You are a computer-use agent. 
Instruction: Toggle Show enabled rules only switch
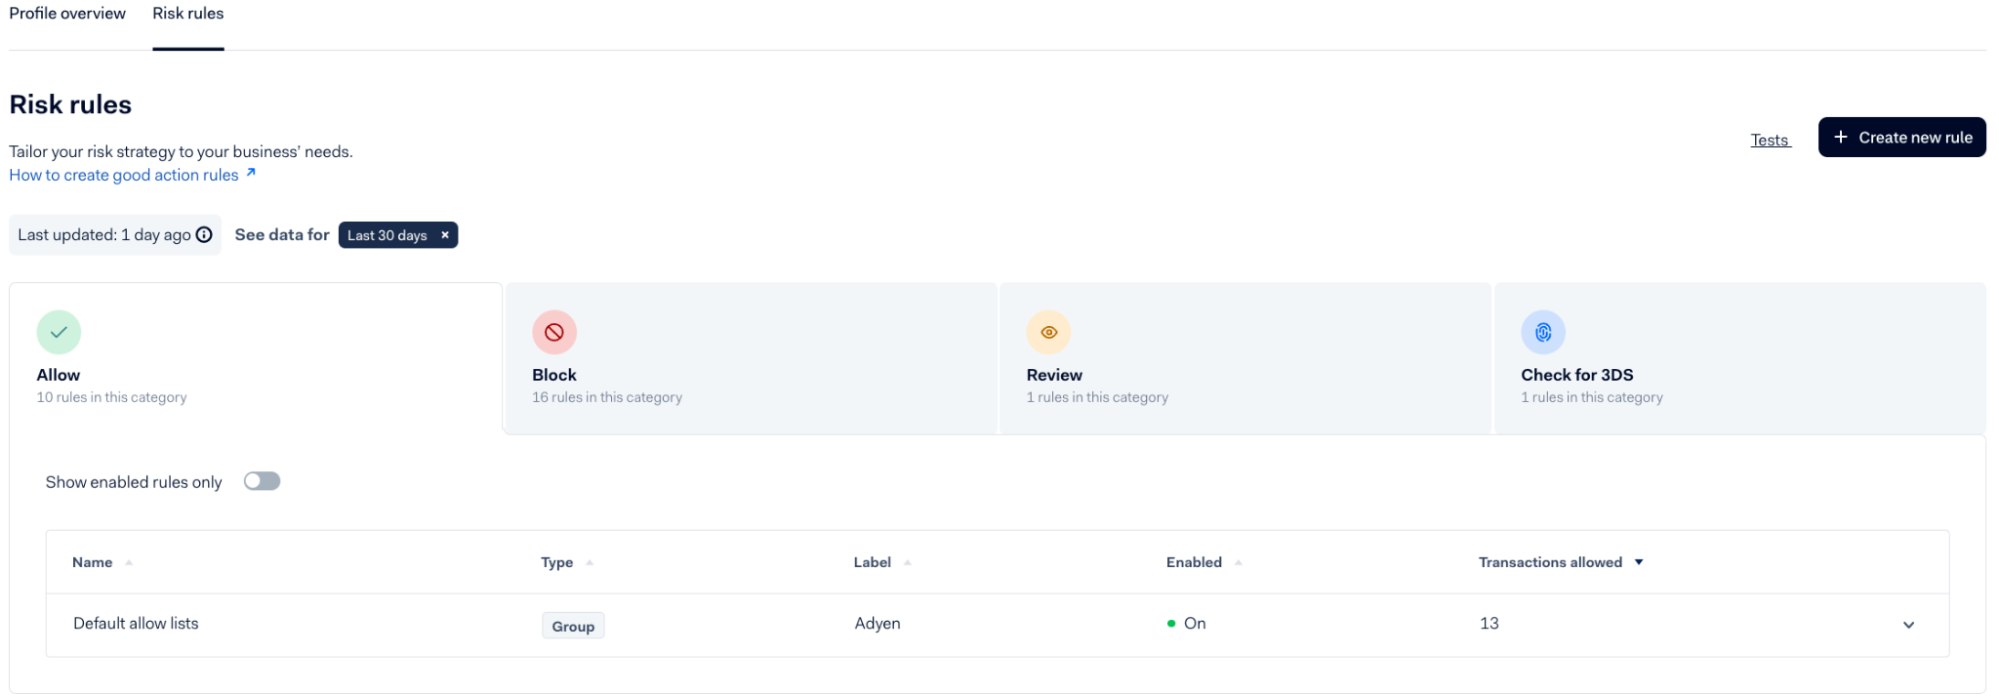coord(262,481)
